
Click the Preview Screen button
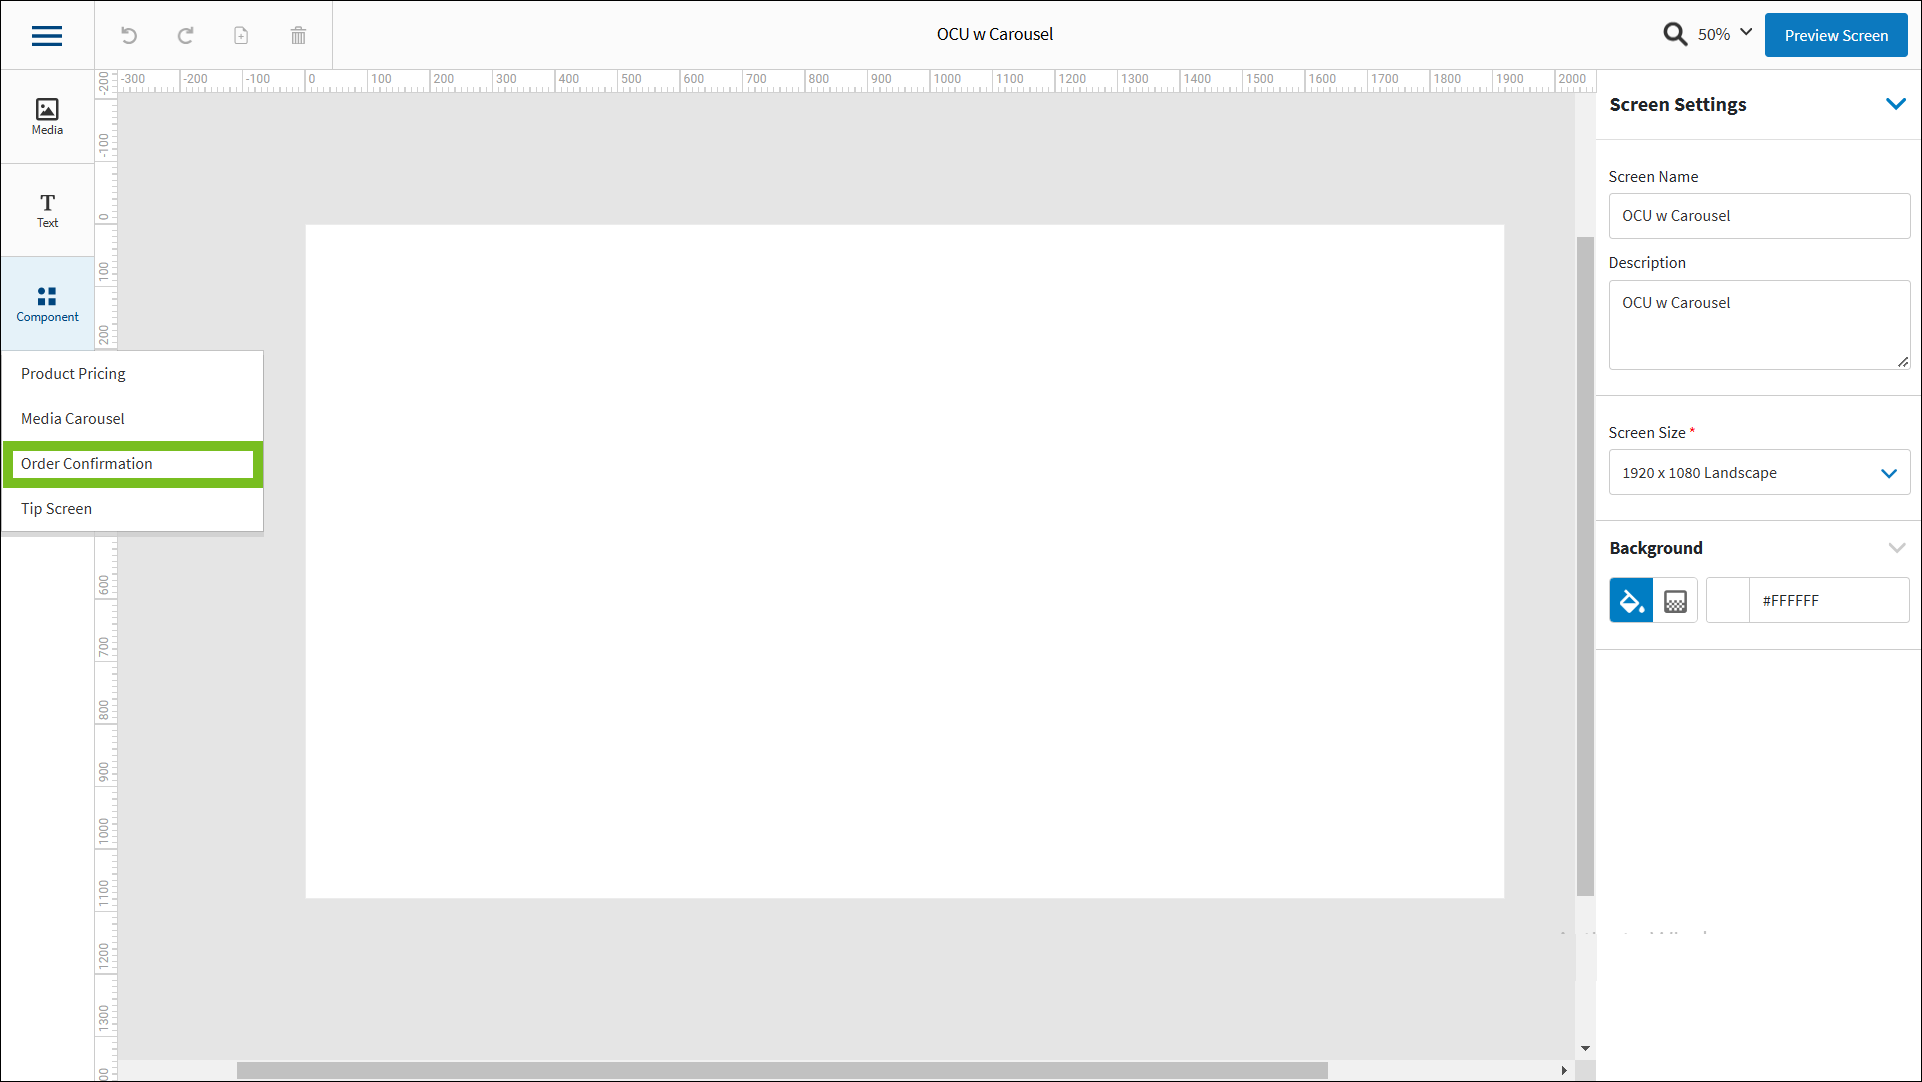[x=1835, y=36]
